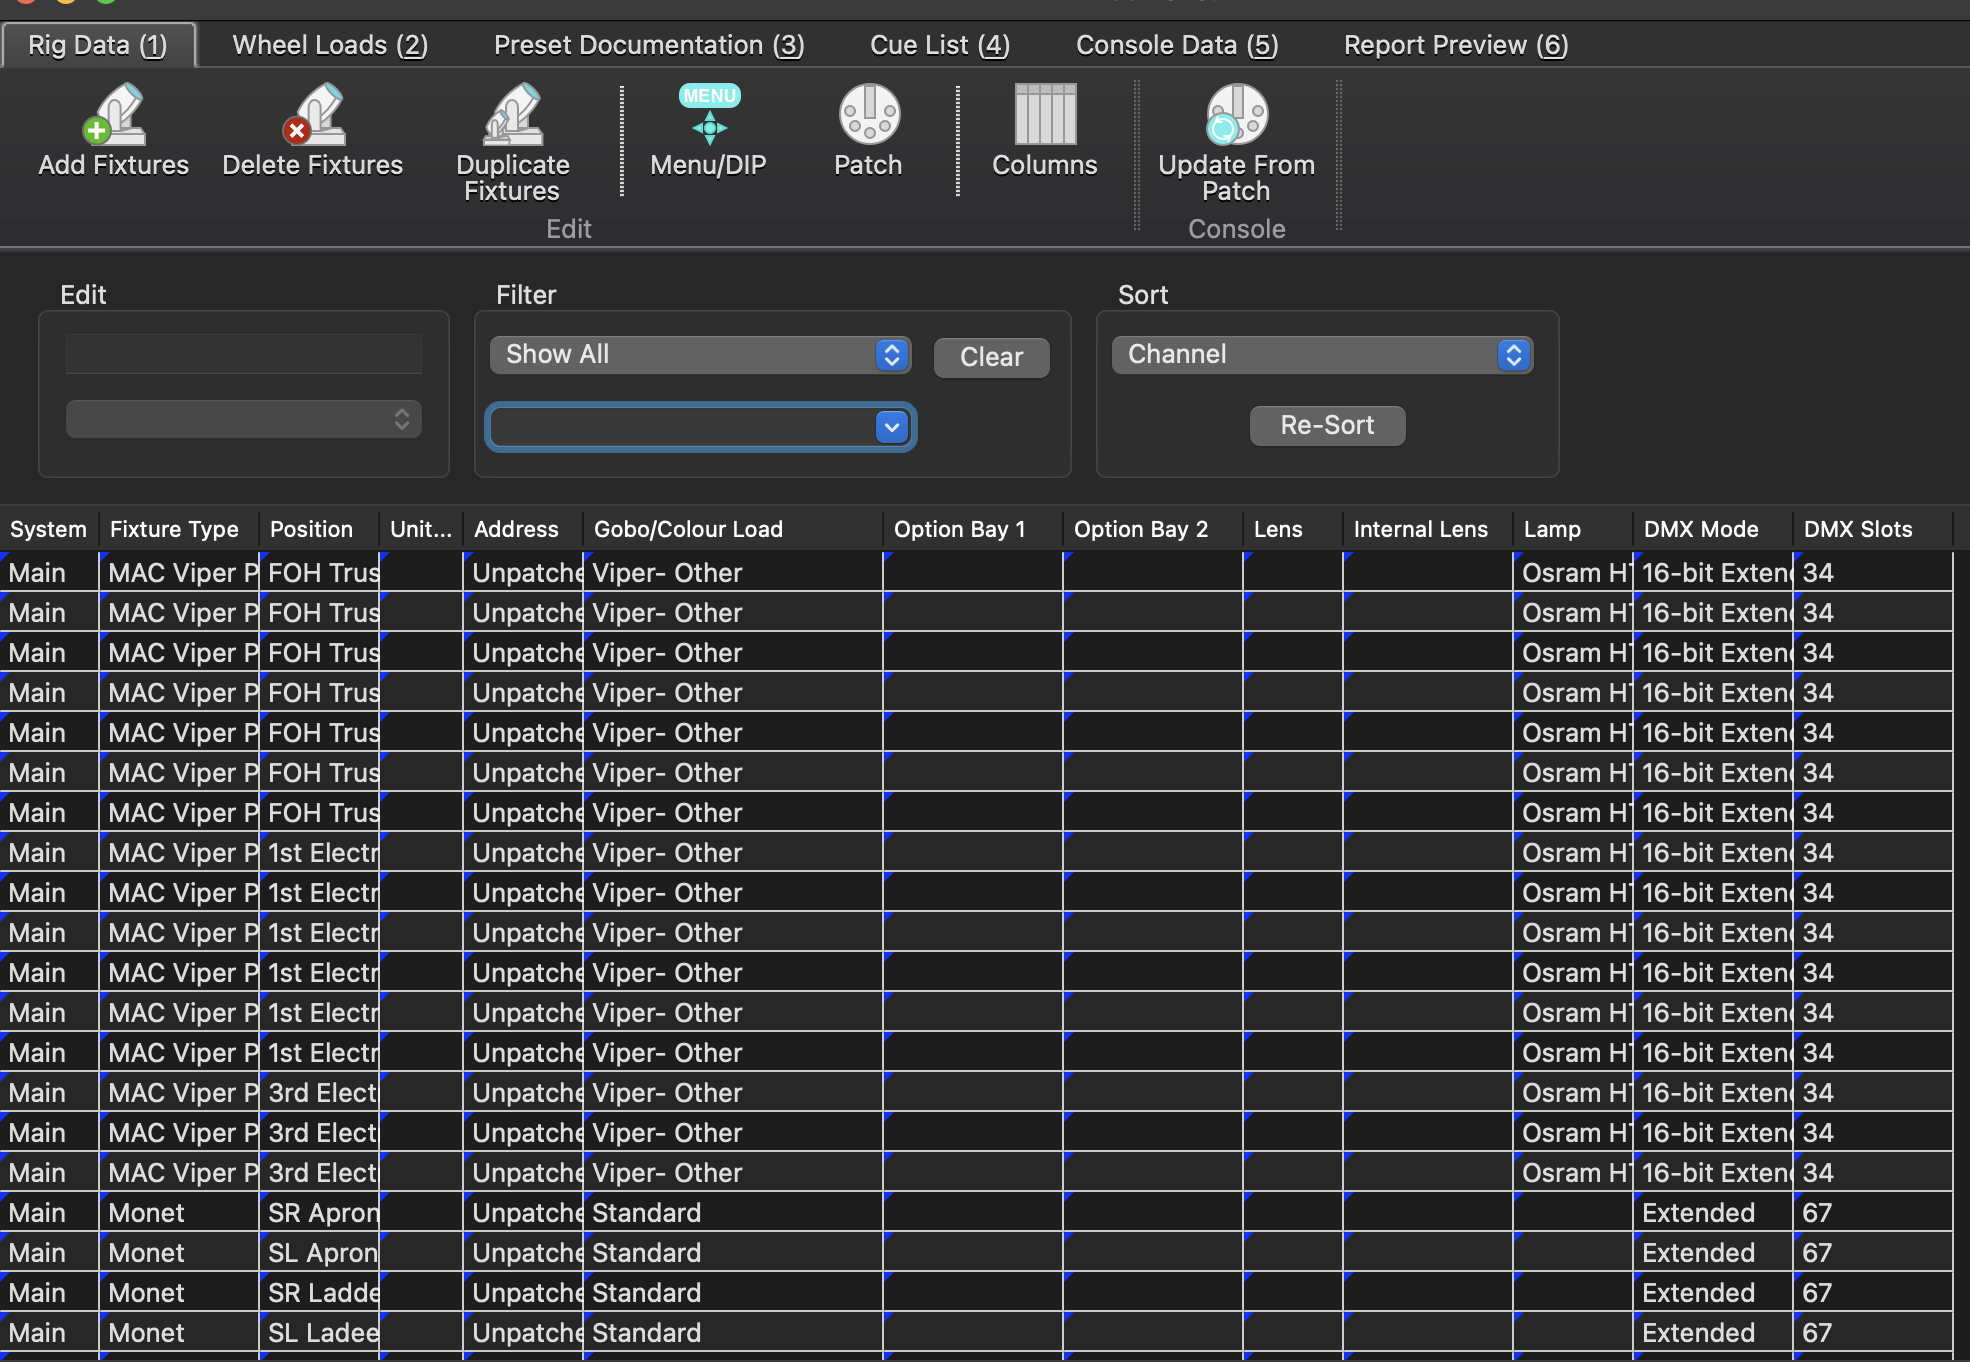Open the disabled Edit panel popup menu
Image resolution: width=1970 pixels, height=1362 pixels.
click(243, 419)
